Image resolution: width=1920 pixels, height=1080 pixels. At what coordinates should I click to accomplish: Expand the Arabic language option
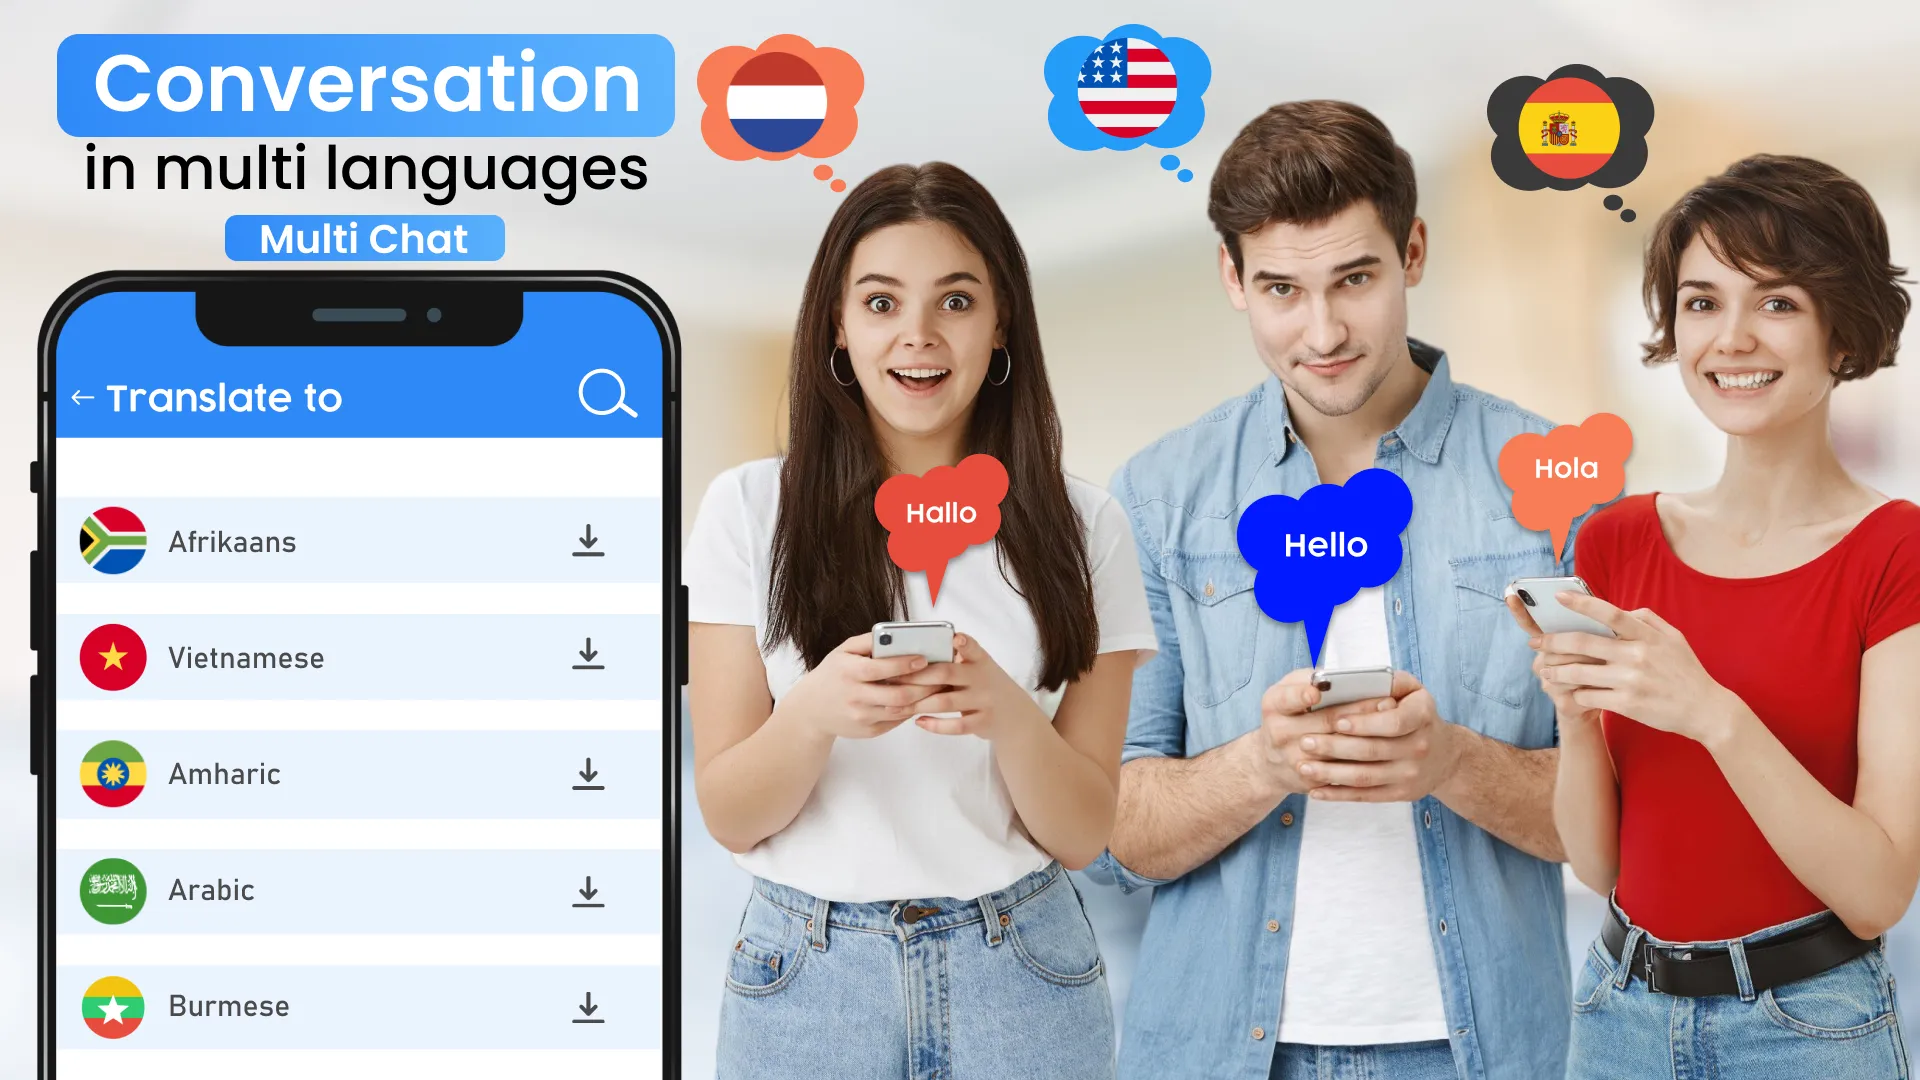pos(589,889)
